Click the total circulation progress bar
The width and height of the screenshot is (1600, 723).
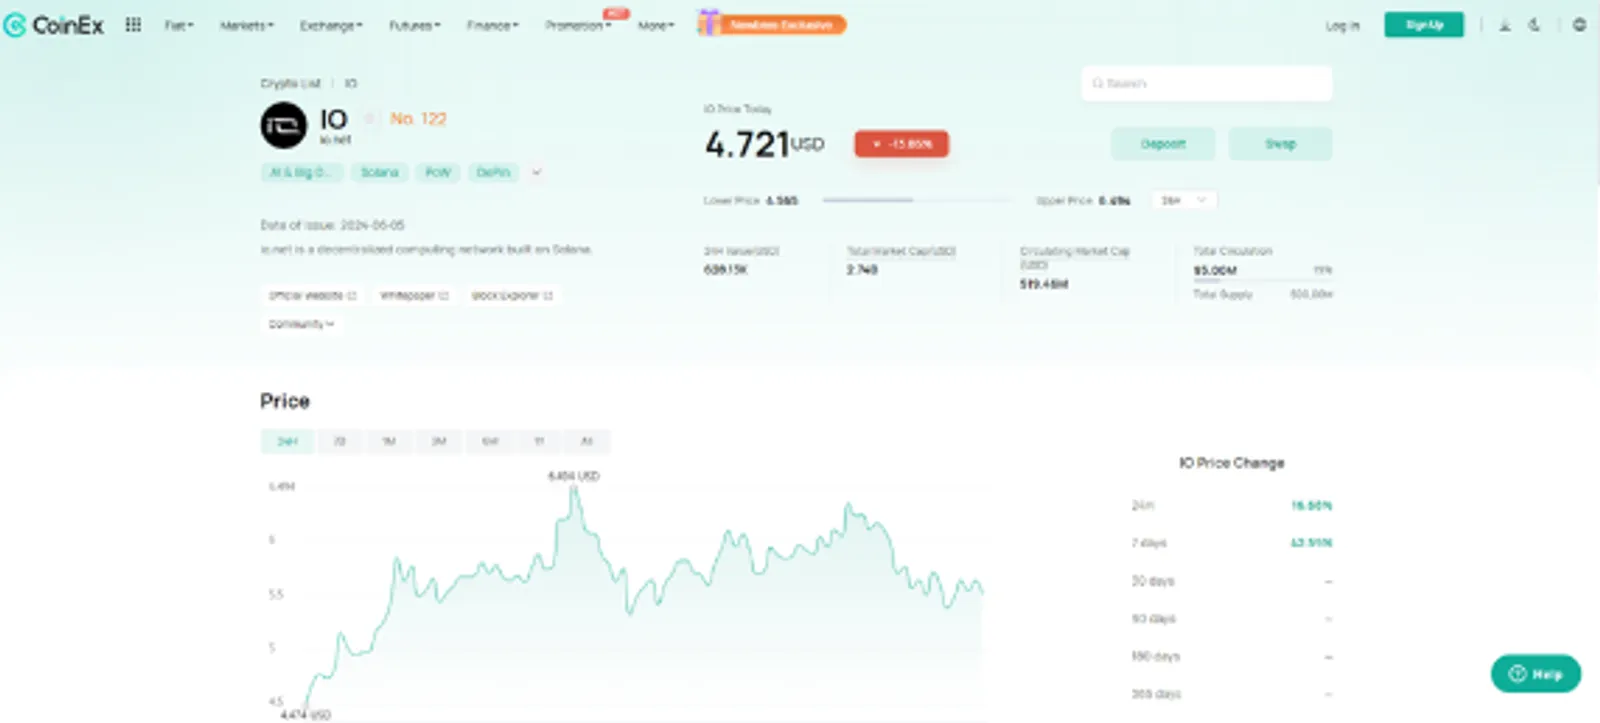[x=1262, y=281]
